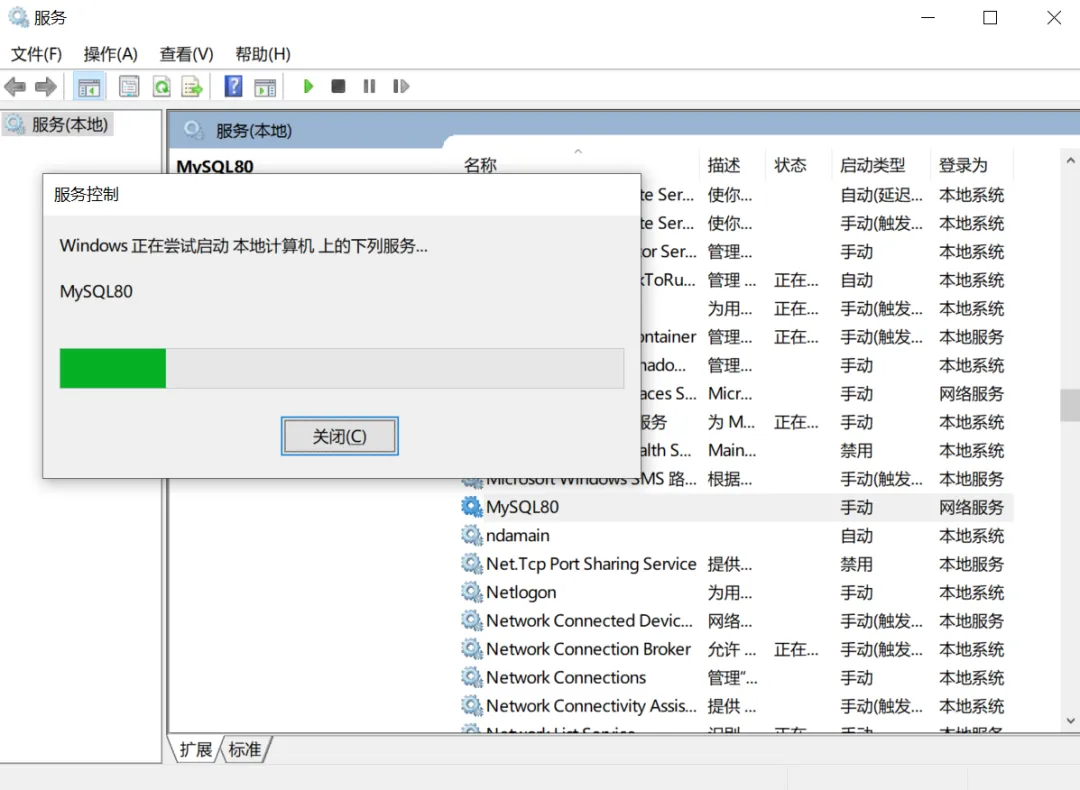The width and height of the screenshot is (1080, 790).
Task: Click Main... description cell
Action: (x=731, y=450)
